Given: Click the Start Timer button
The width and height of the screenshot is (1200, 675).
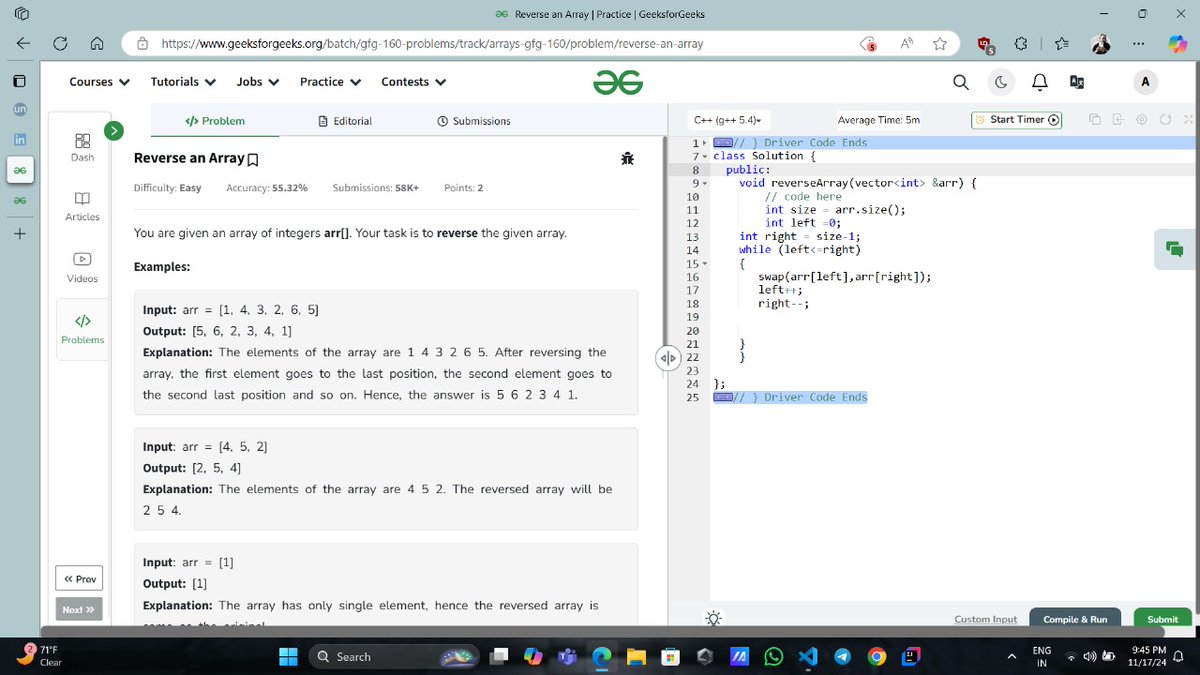Looking at the screenshot, I should (1017, 120).
